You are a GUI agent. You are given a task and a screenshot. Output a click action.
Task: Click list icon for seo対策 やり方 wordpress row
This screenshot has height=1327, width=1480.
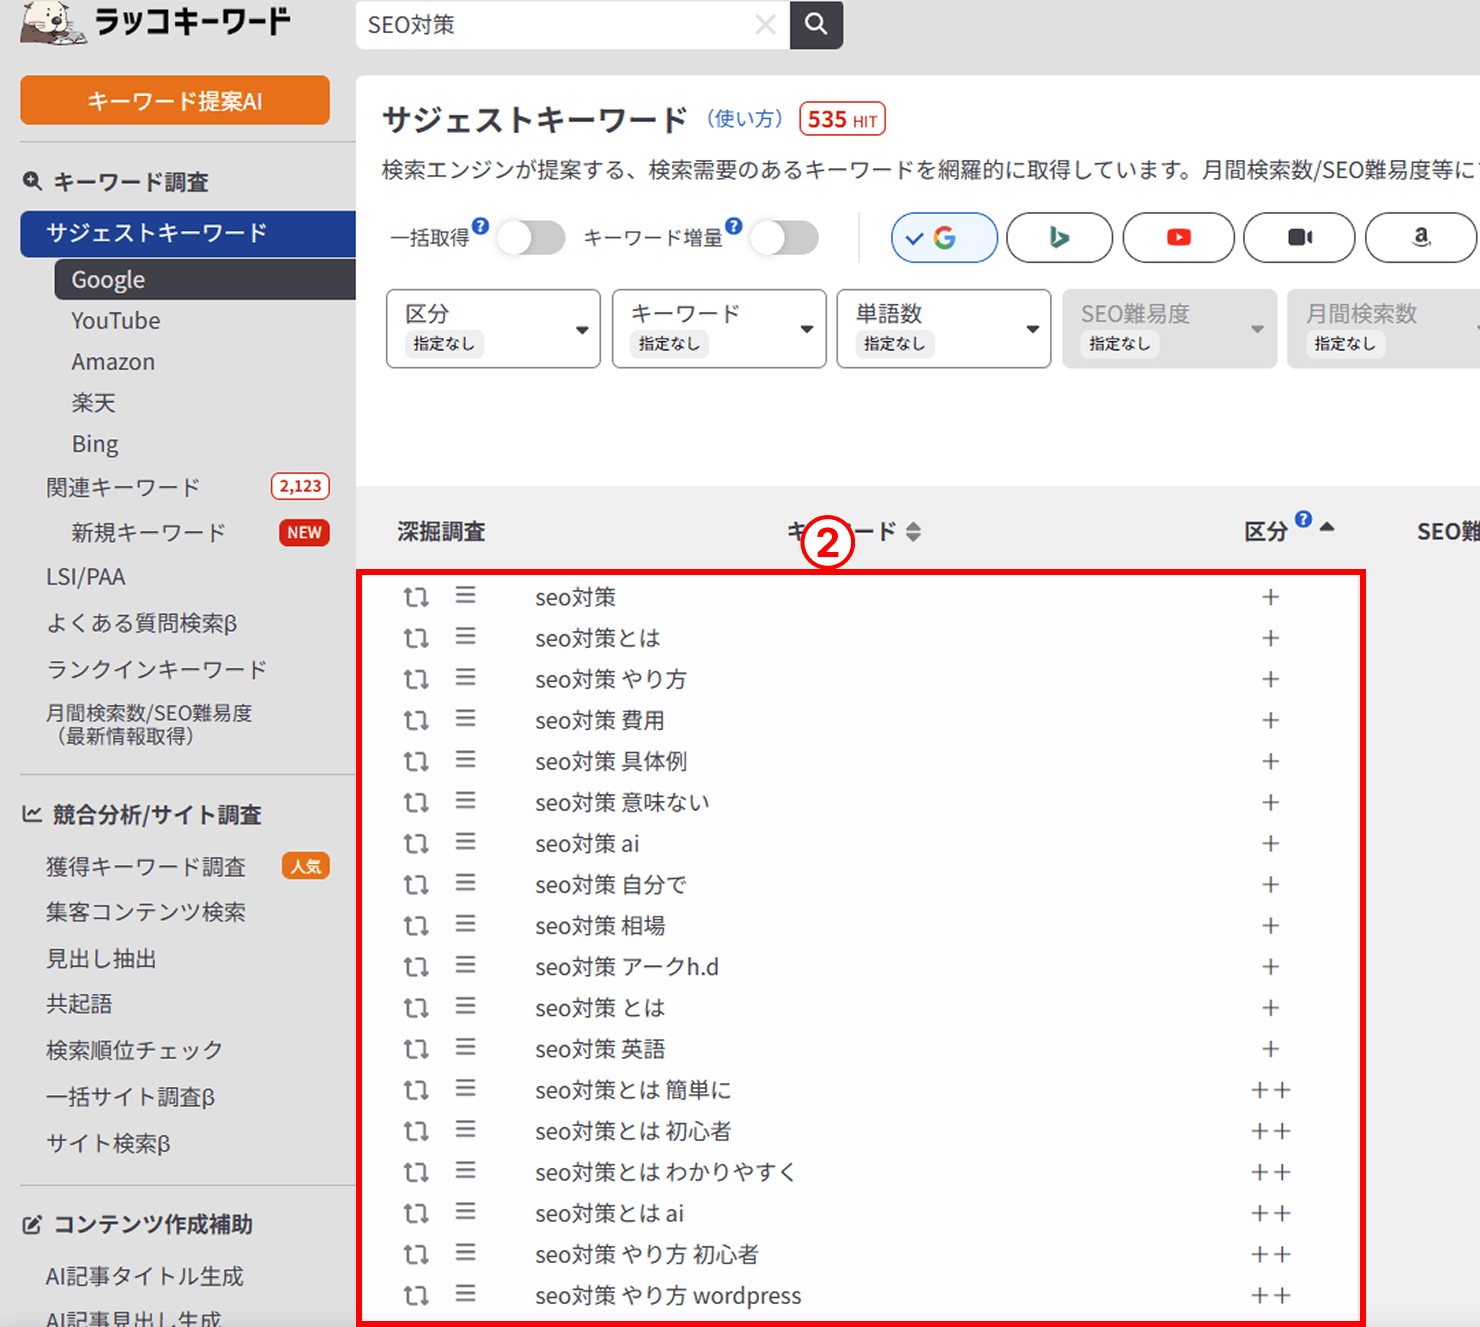pos(465,1294)
